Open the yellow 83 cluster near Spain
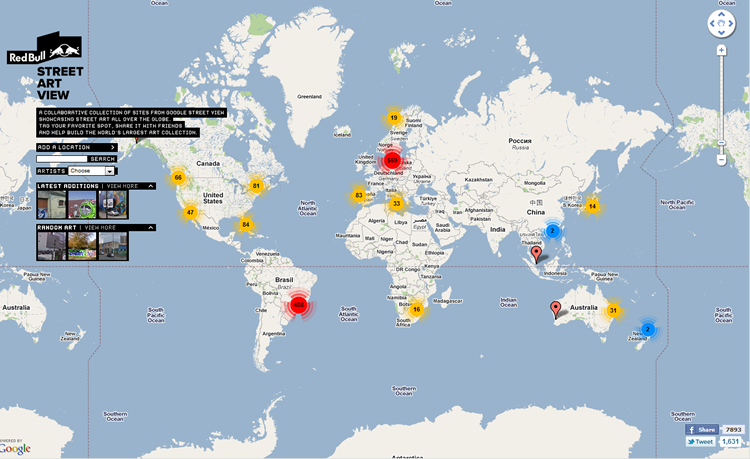Viewport: 750px width, 459px height. (359, 195)
